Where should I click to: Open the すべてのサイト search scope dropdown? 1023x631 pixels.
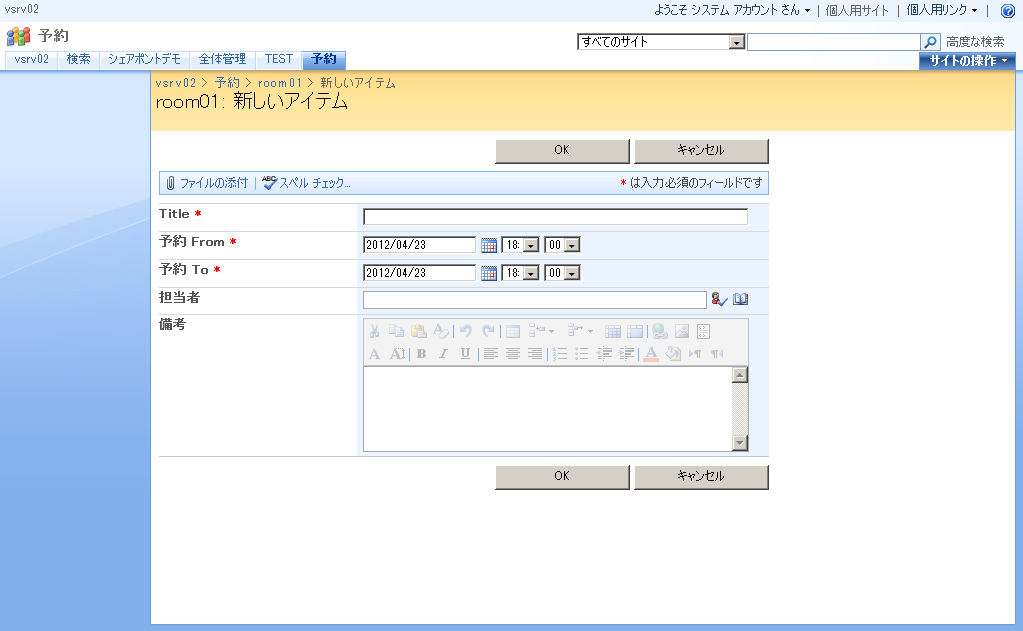[737, 42]
